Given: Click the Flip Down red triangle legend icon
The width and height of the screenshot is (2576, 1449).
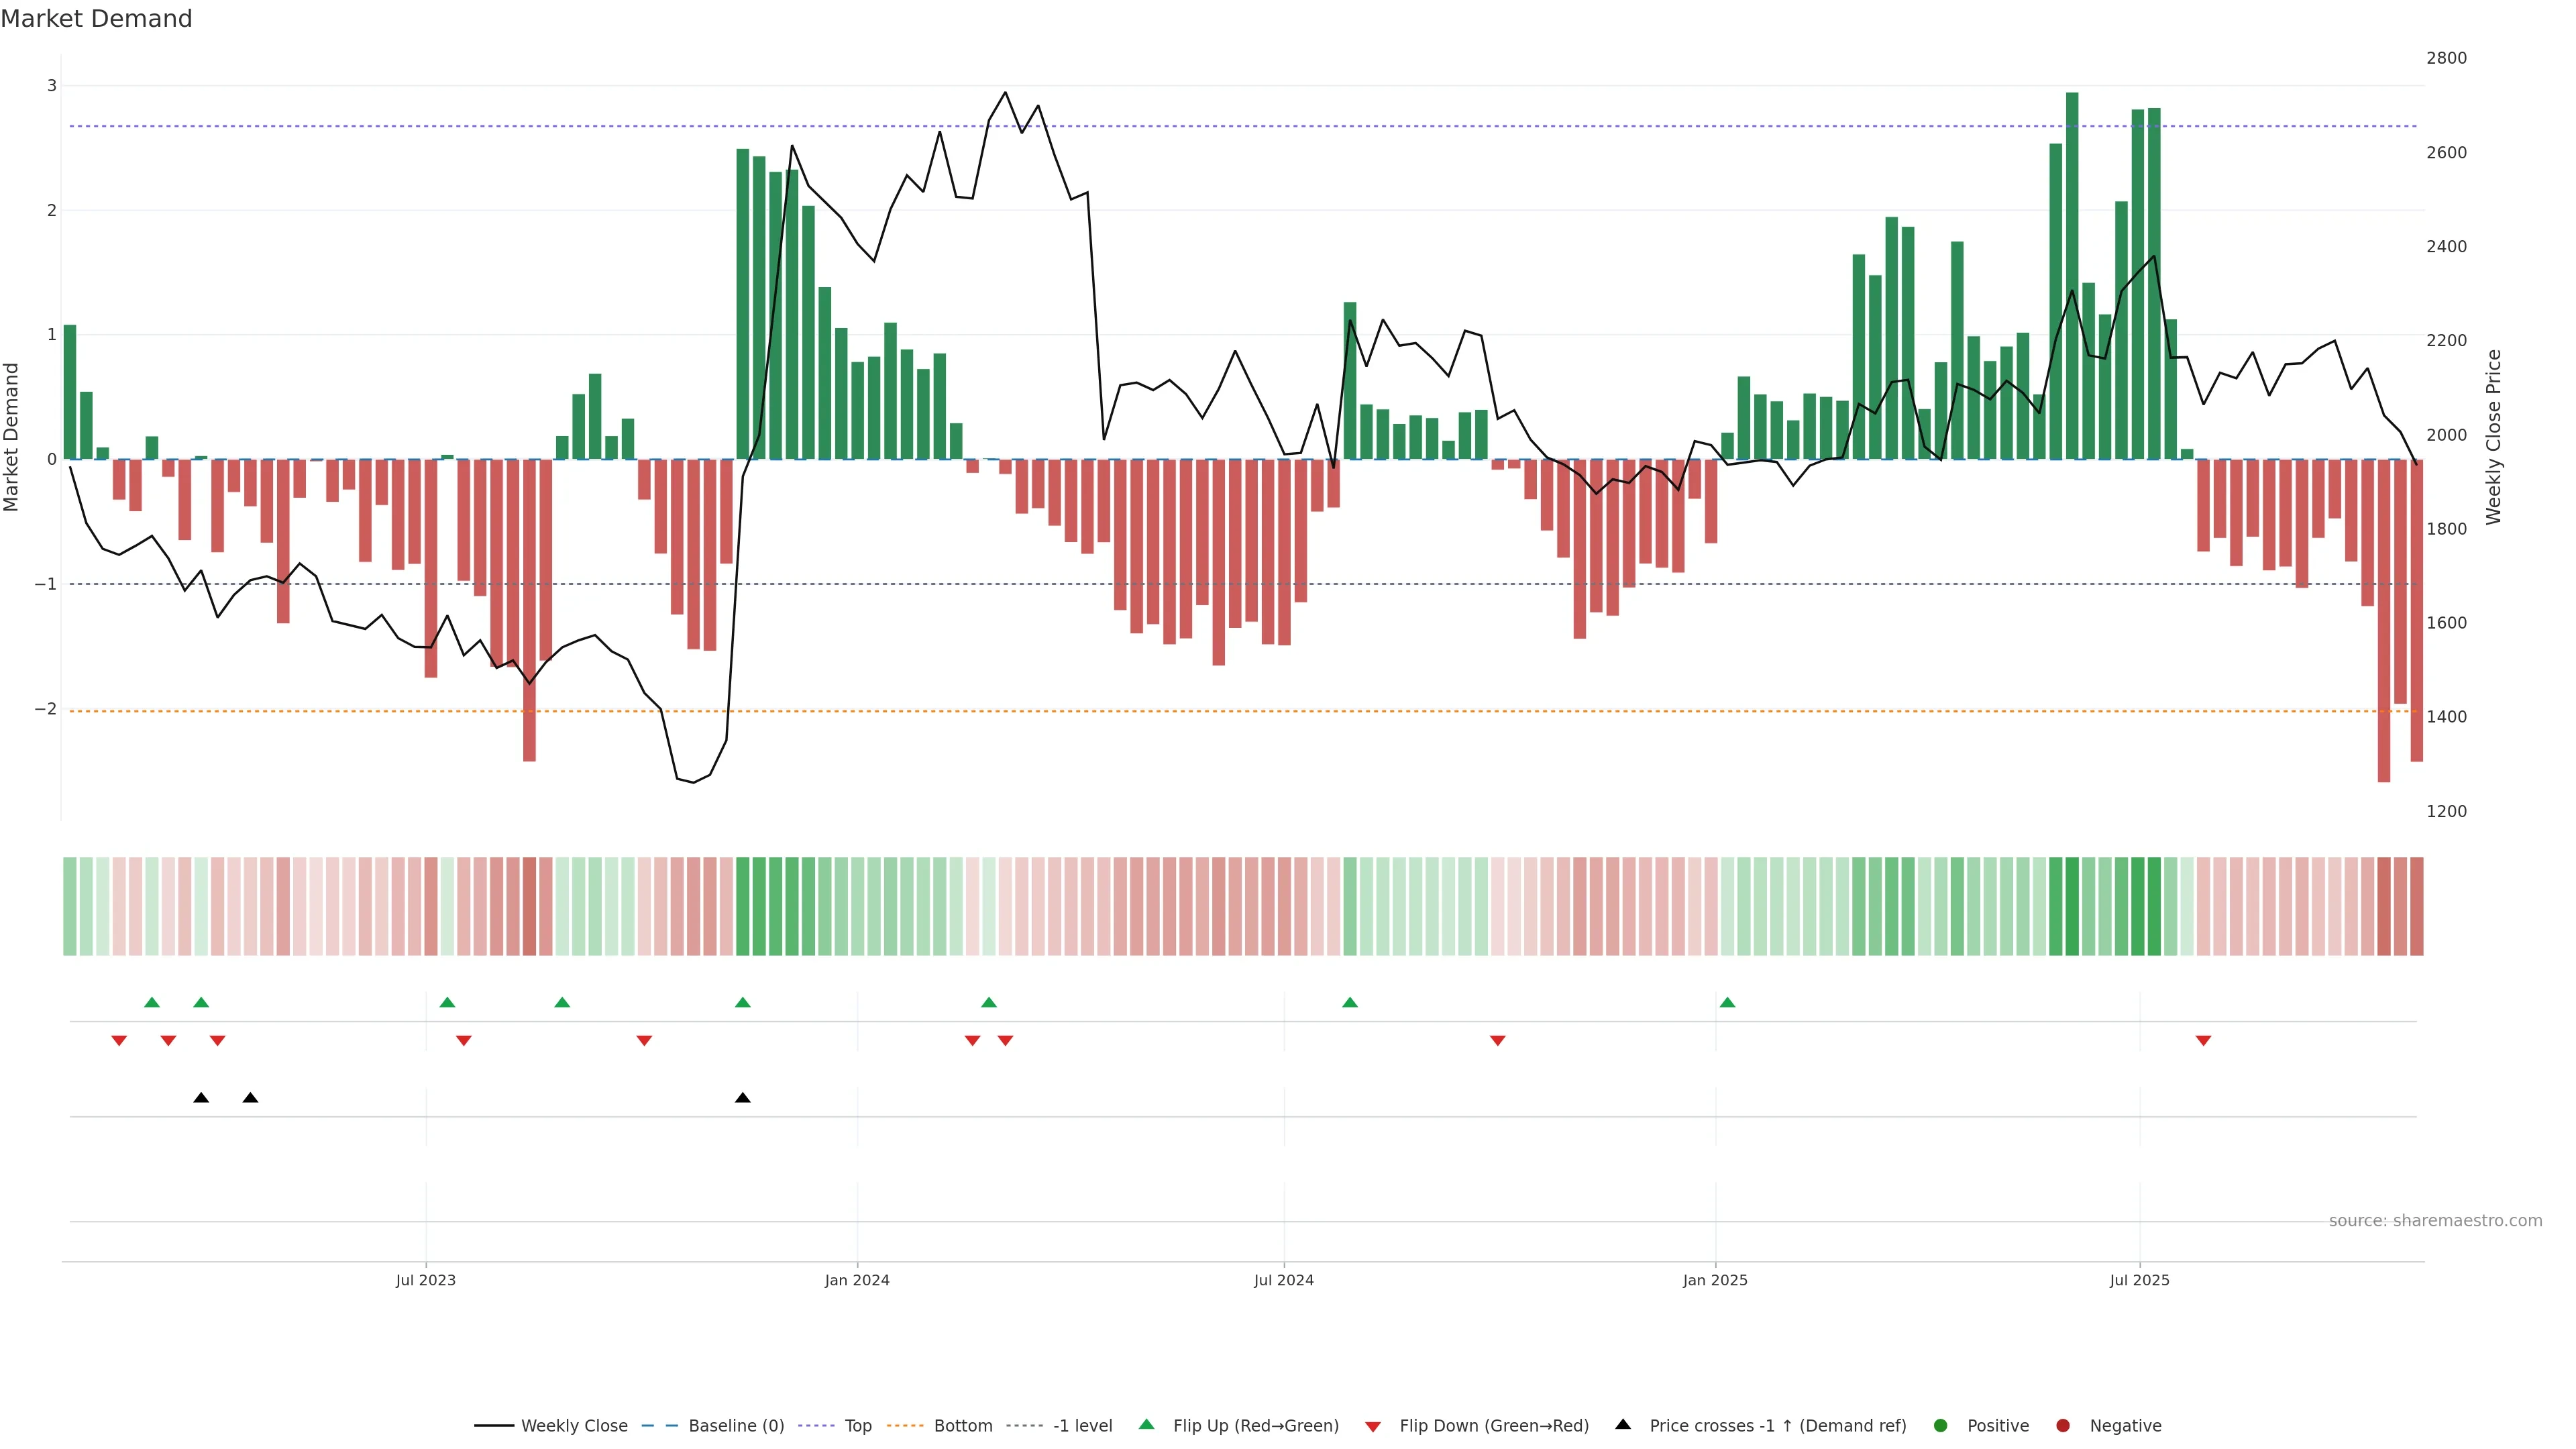Looking at the screenshot, I should [1372, 1426].
